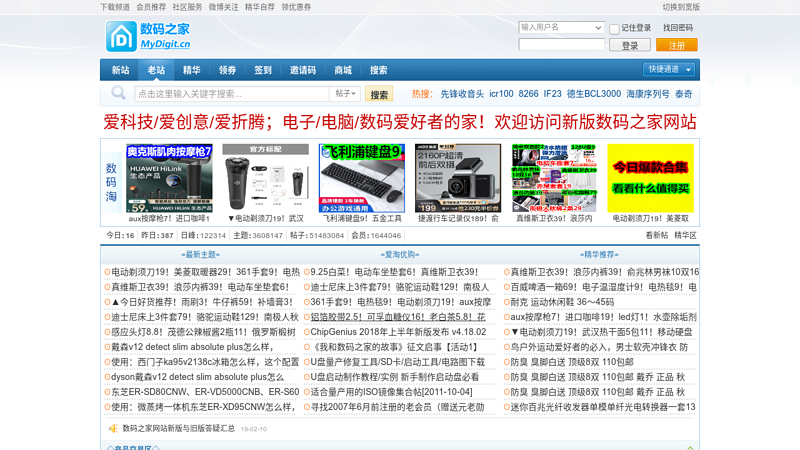800x450 pixels.
Task: Click the magnifier icon beside search box
Action: 118,93
